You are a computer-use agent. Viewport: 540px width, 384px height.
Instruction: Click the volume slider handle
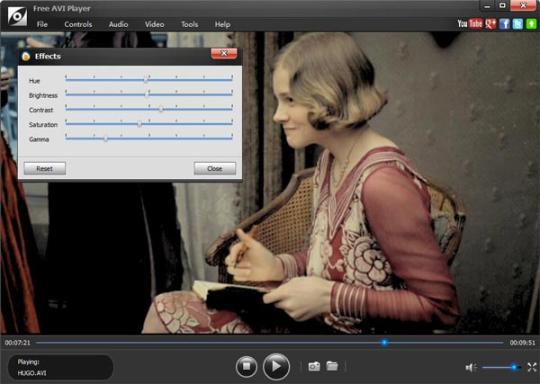pyautogui.click(x=514, y=367)
